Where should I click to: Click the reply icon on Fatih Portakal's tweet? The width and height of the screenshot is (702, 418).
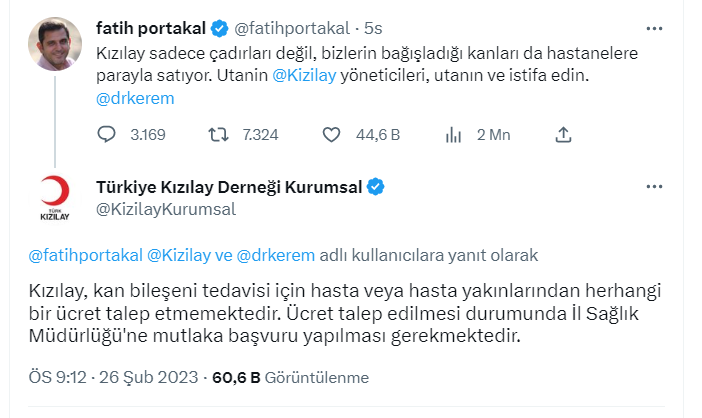coord(108,134)
